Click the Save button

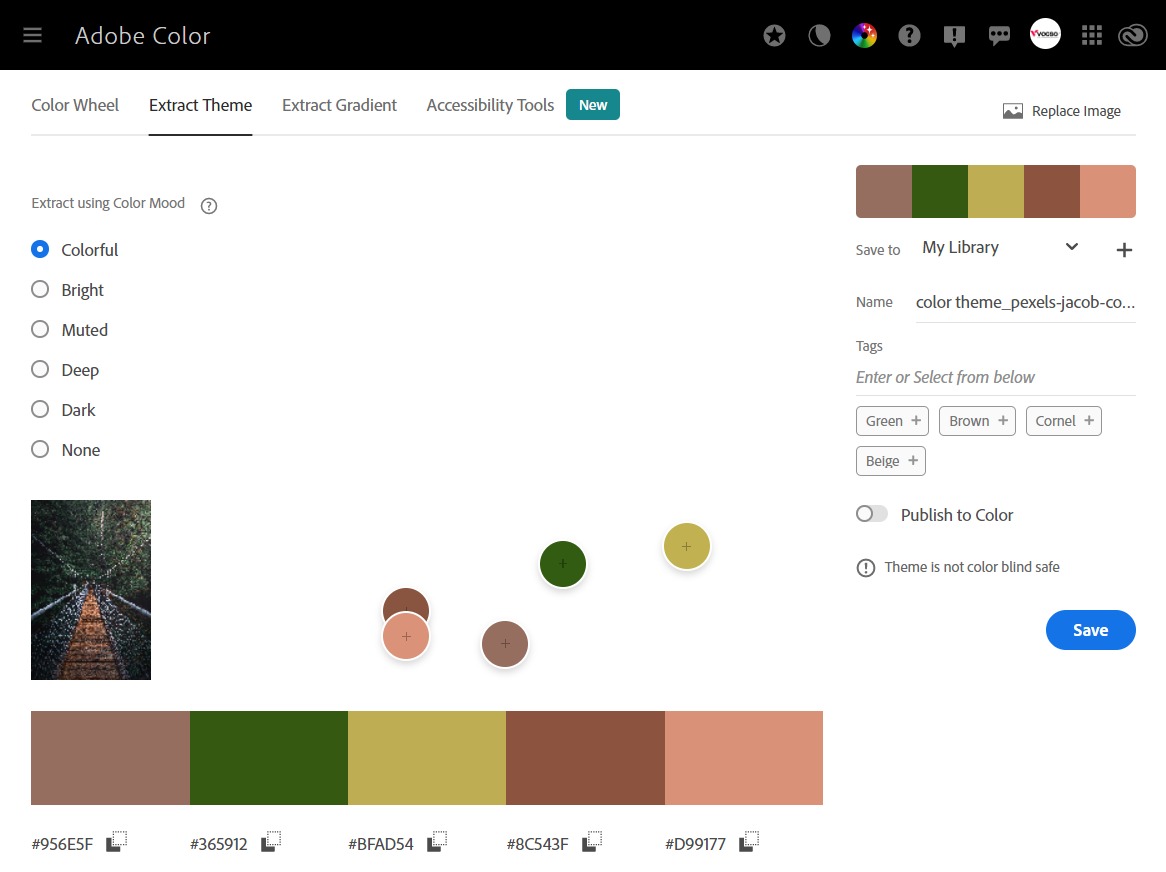pyautogui.click(x=1090, y=630)
